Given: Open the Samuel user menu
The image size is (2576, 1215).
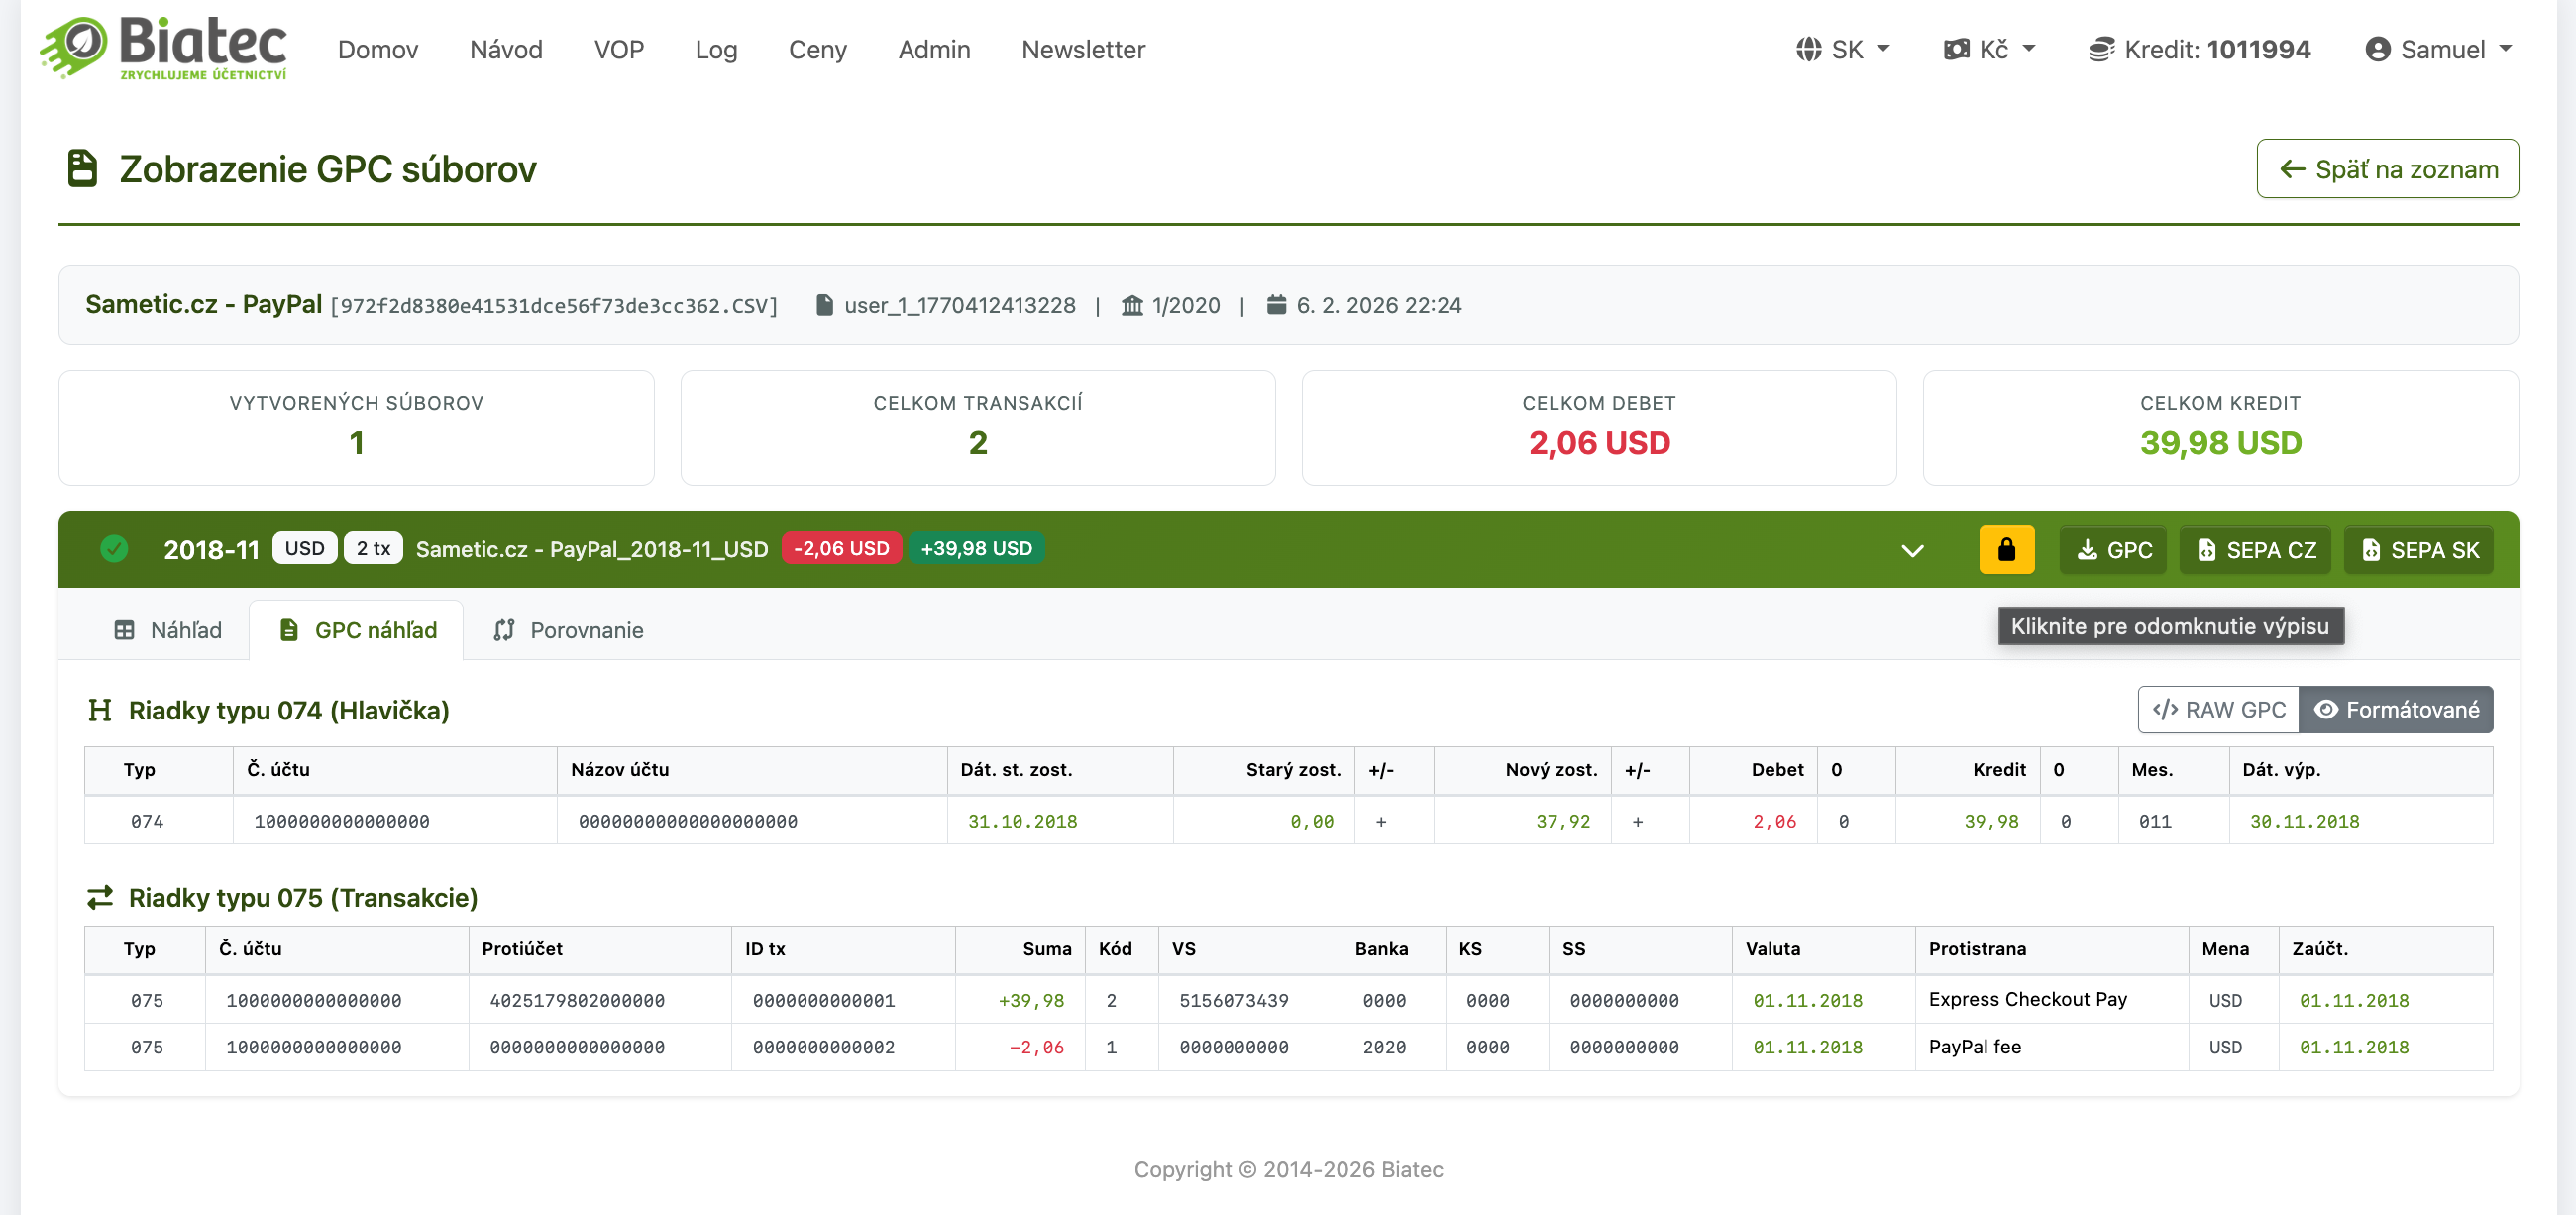Looking at the screenshot, I should [2438, 49].
